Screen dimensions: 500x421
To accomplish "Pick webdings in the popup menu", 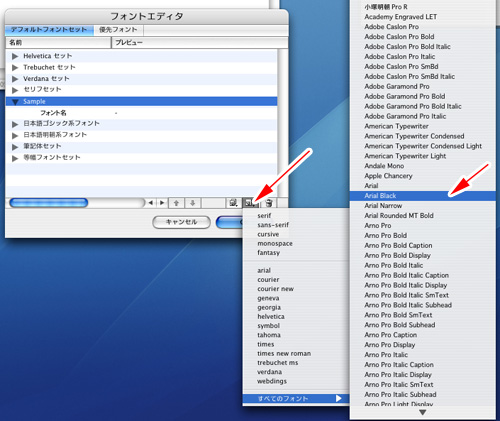I will (296, 381).
